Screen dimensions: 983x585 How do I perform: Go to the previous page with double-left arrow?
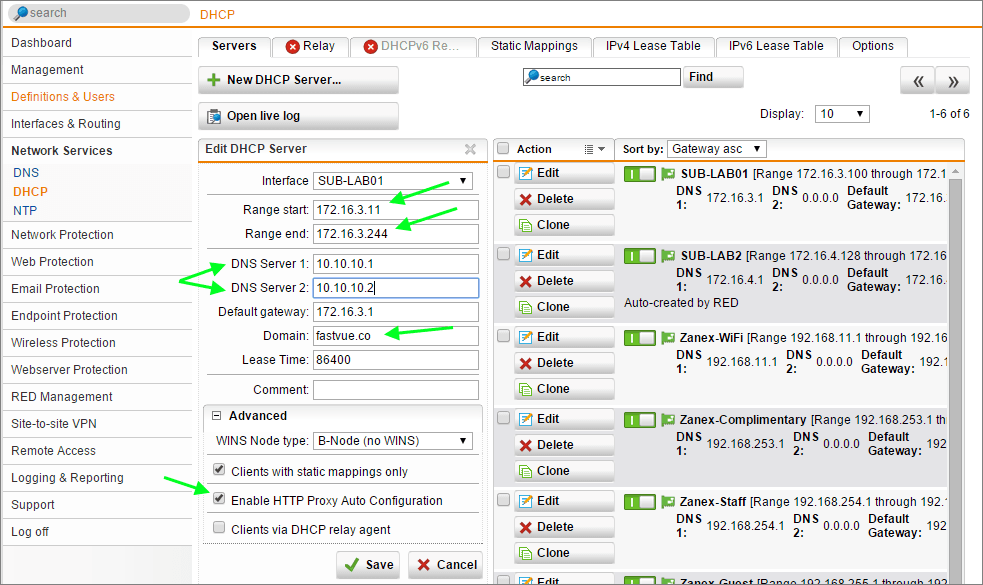coord(918,81)
